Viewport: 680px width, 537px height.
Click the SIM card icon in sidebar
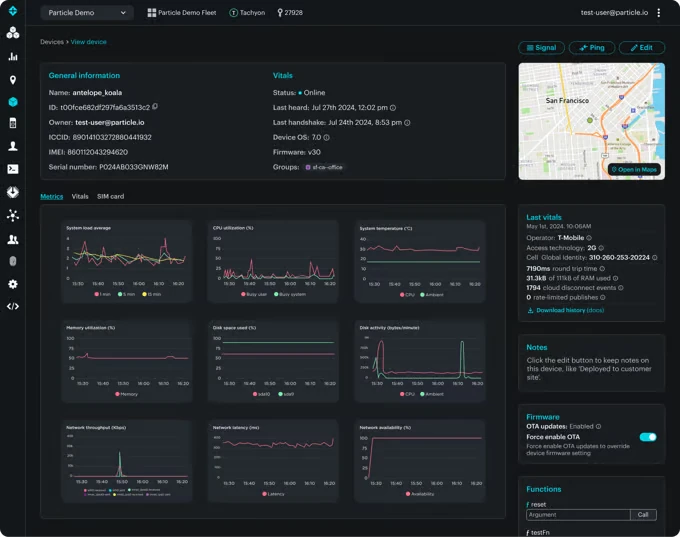coord(13,124)
